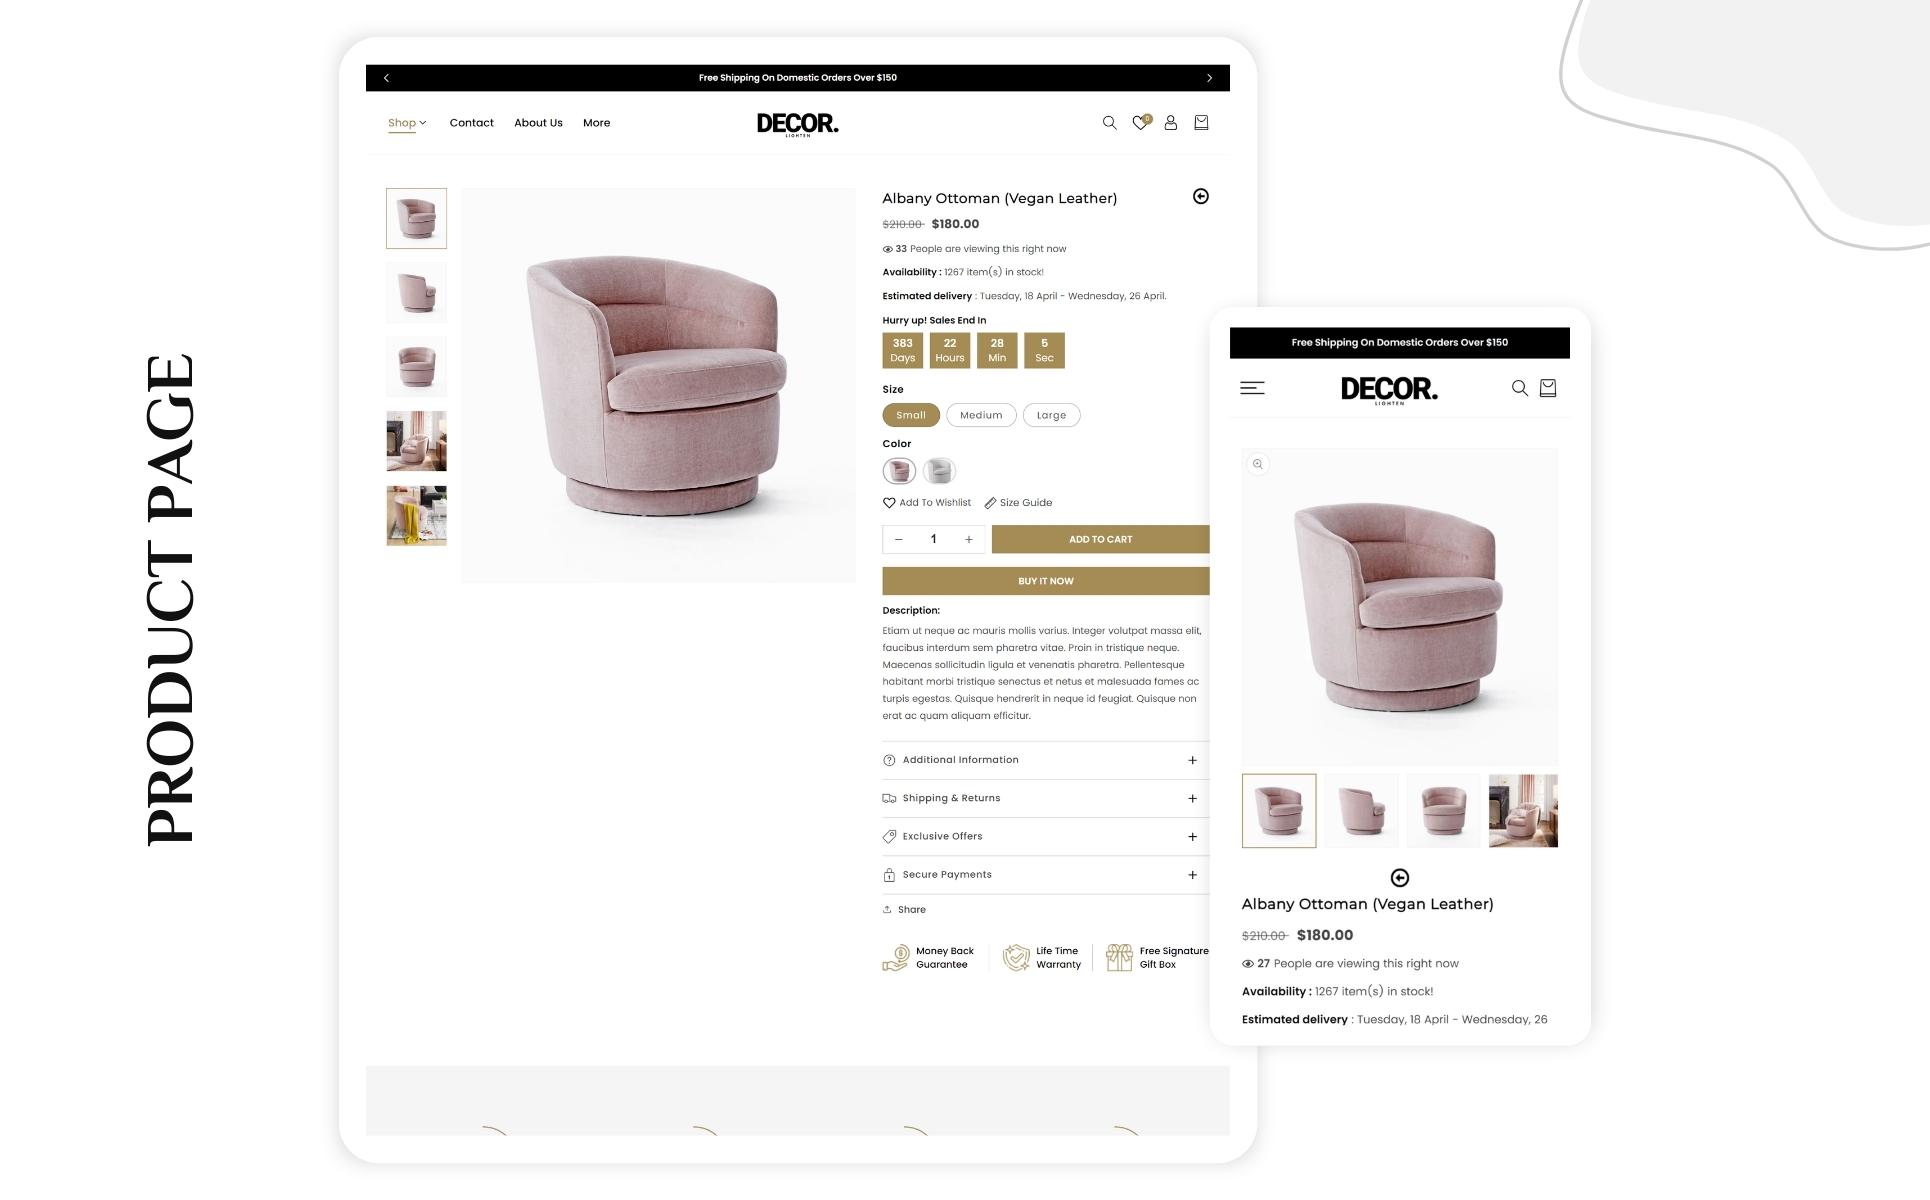Open the Shop dropdown menu
This screenshot has height=1200, width=1930.
tap(407, 123)
